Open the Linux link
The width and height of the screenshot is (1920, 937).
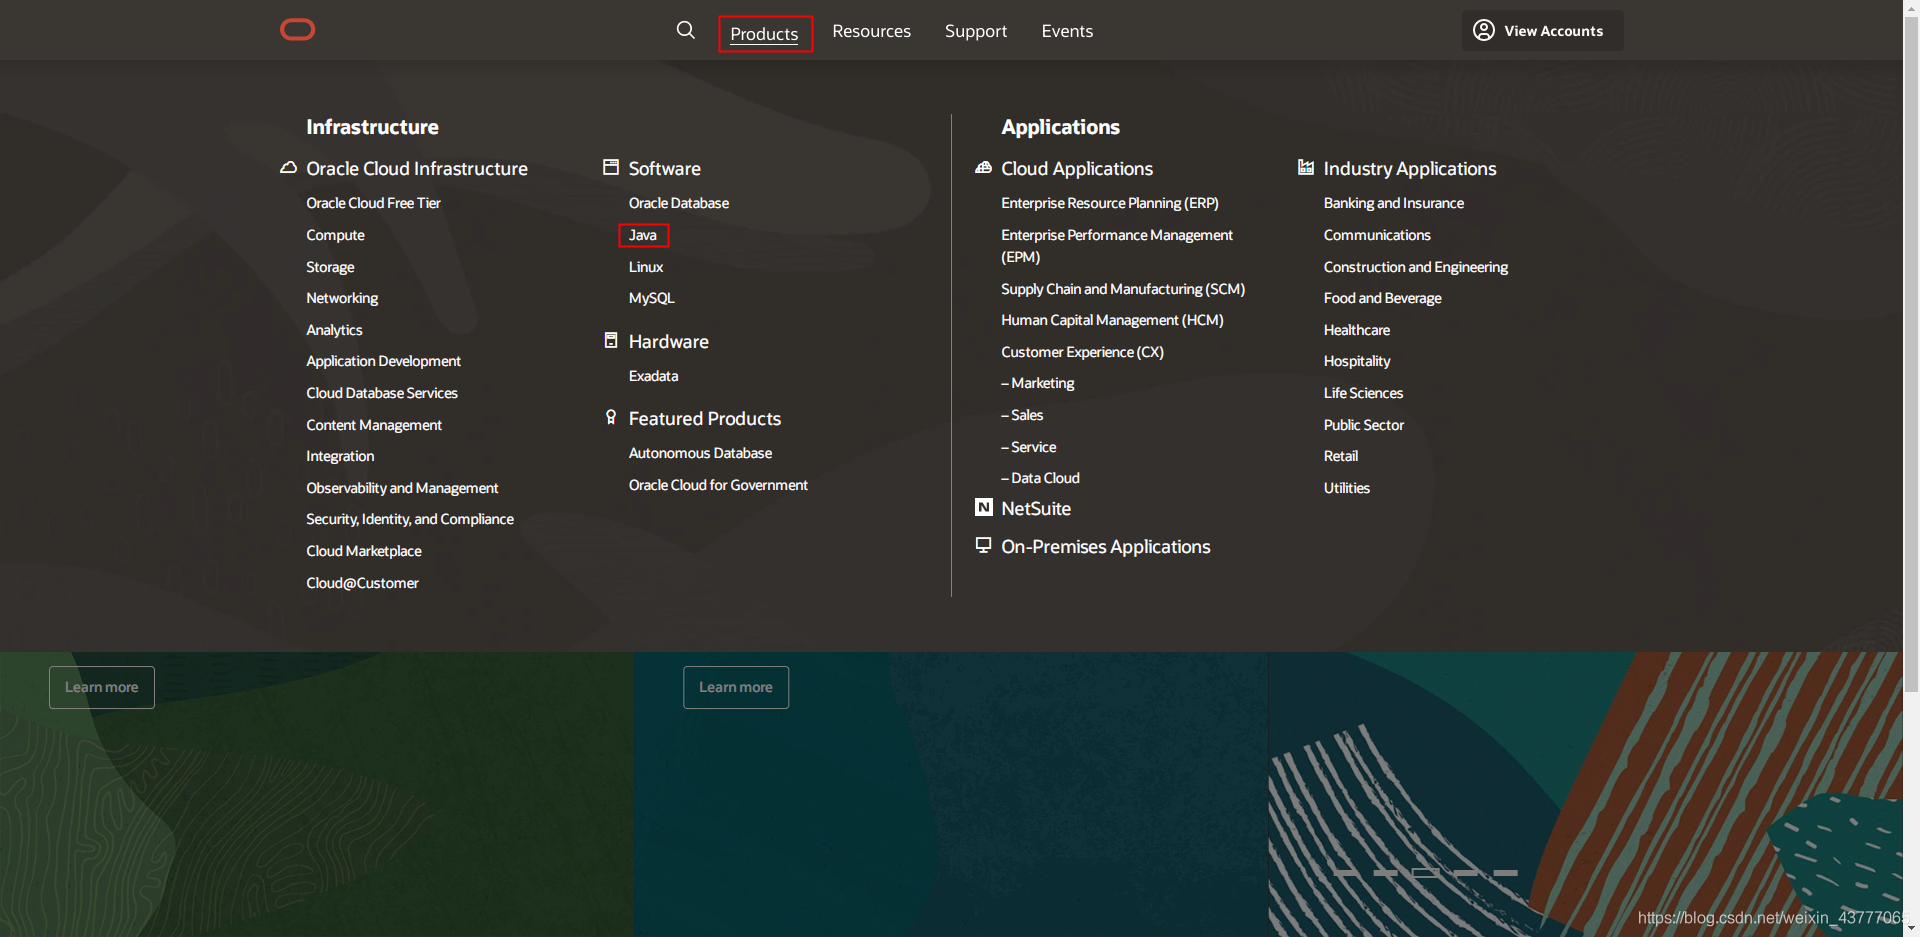[x=646, y=267]
